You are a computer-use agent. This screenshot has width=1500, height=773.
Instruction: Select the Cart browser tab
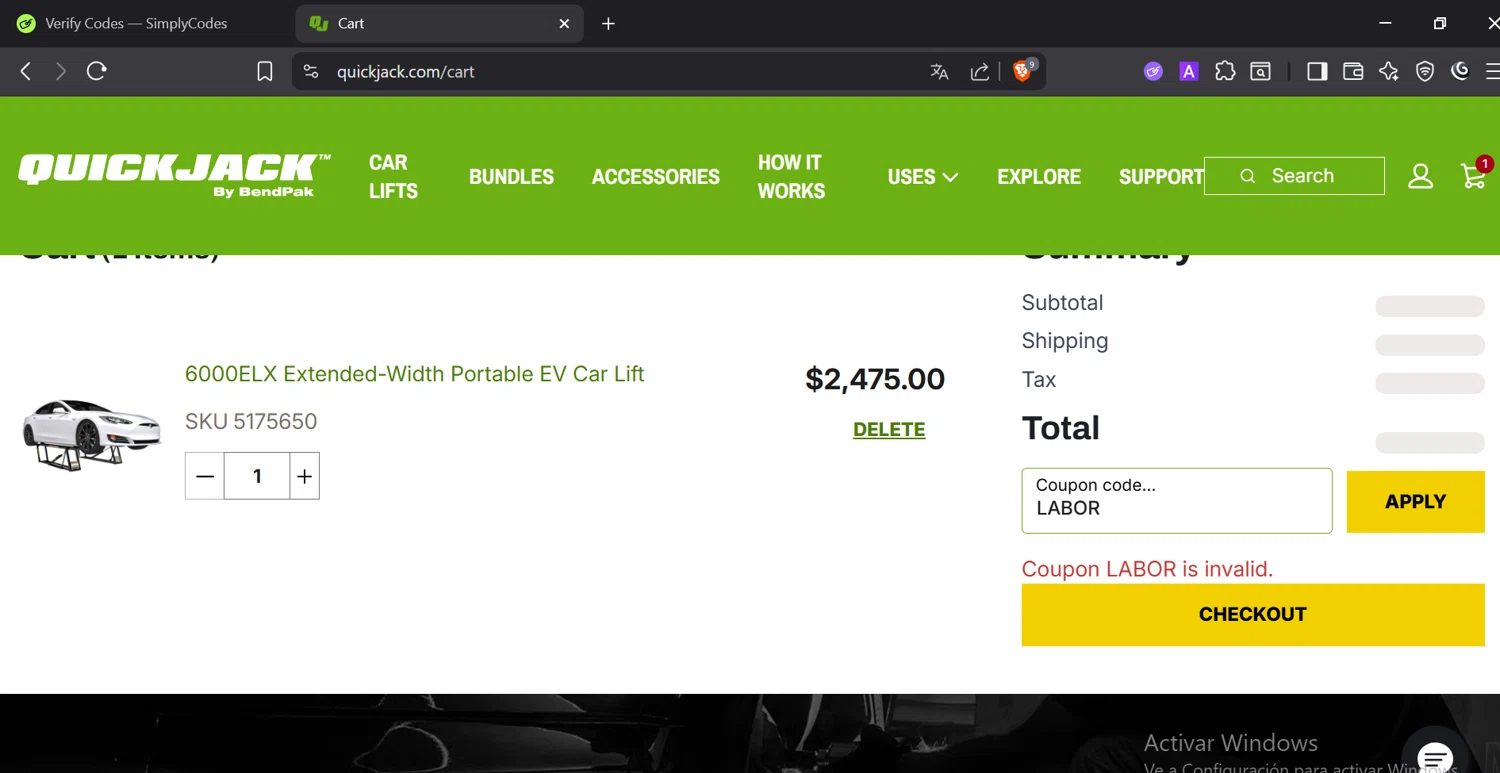point(439,23)
